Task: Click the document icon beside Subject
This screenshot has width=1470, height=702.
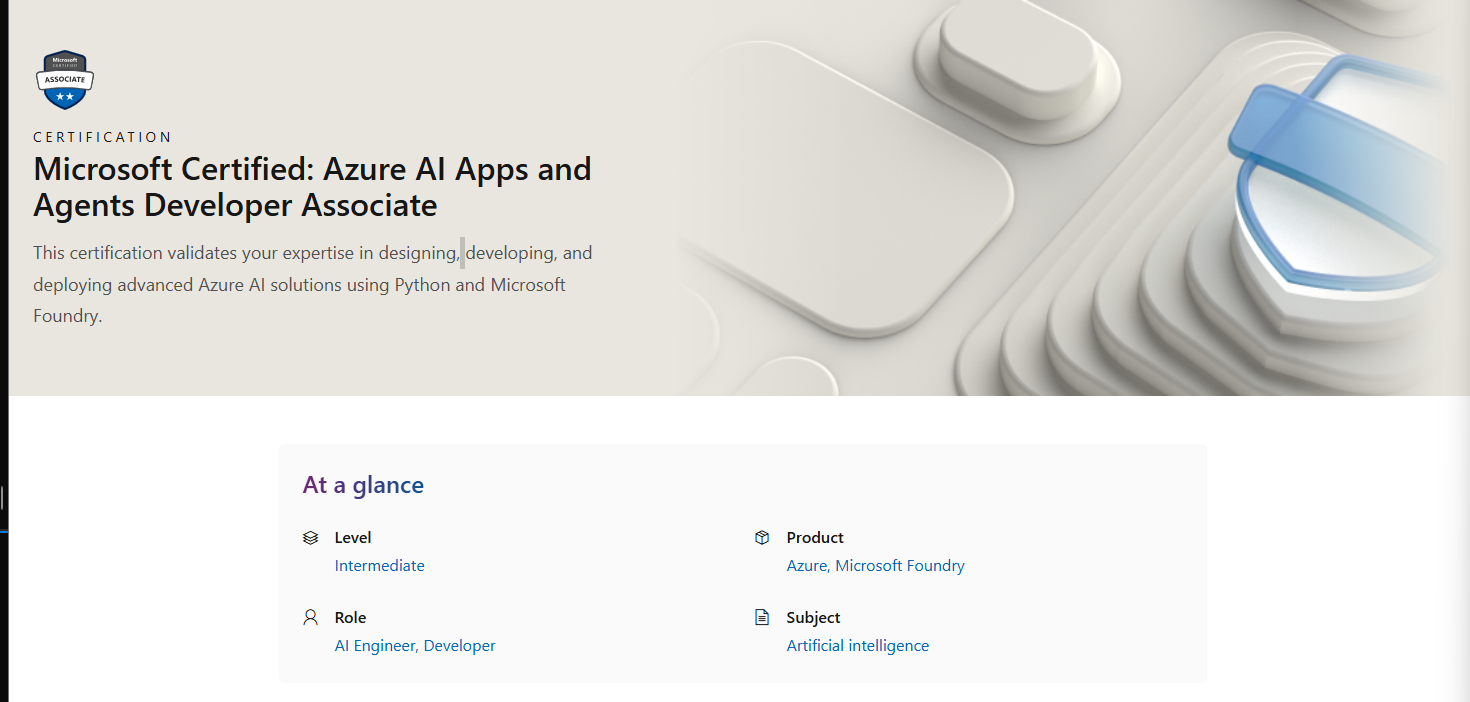Action: 762,618
